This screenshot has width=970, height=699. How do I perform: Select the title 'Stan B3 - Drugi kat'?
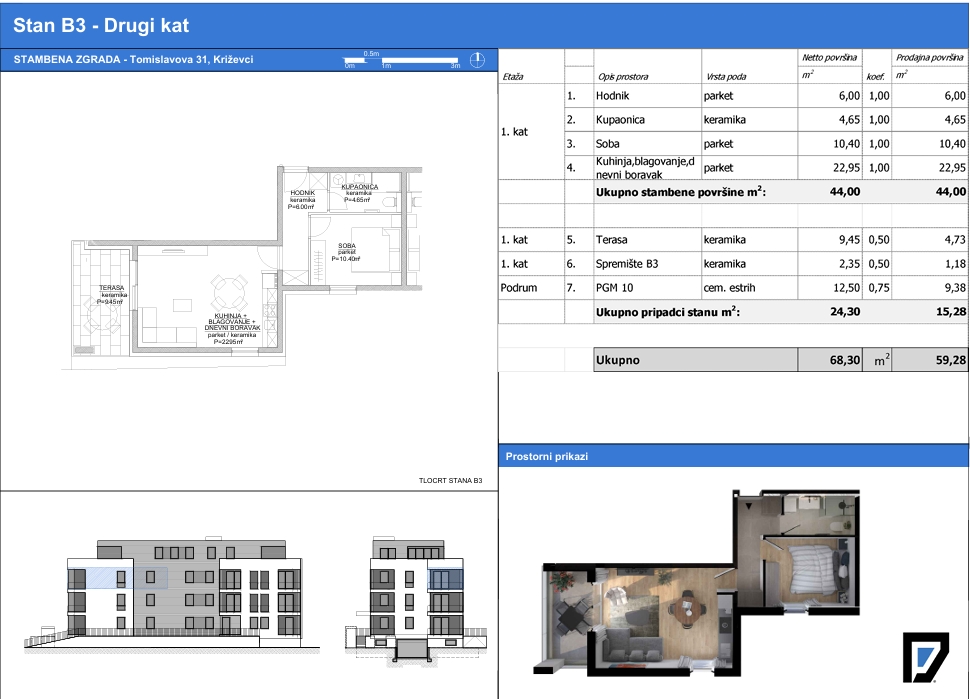[101, 25]
